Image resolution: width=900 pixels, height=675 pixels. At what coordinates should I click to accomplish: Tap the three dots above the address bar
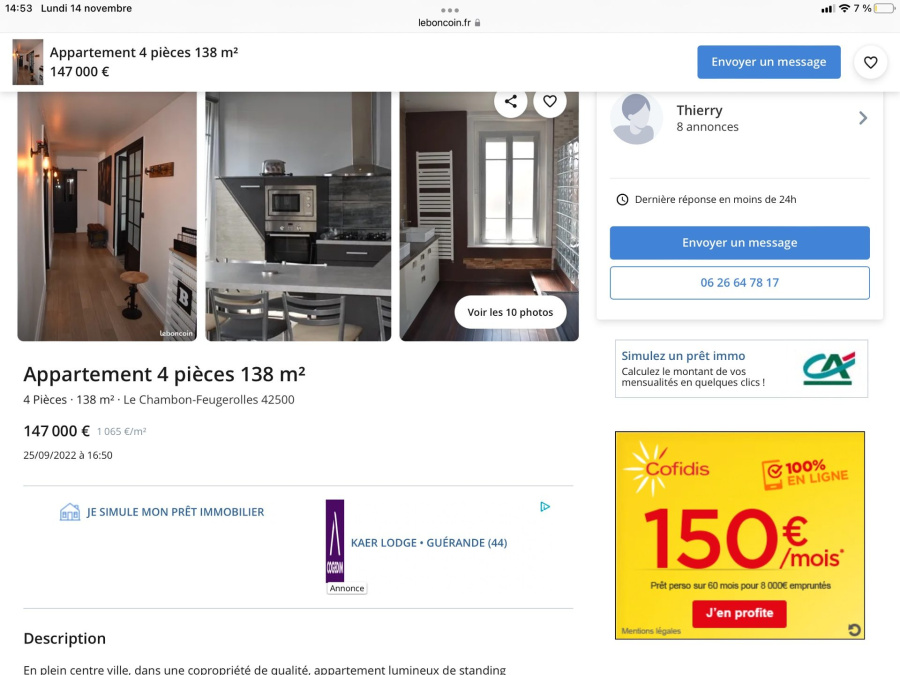449,10
